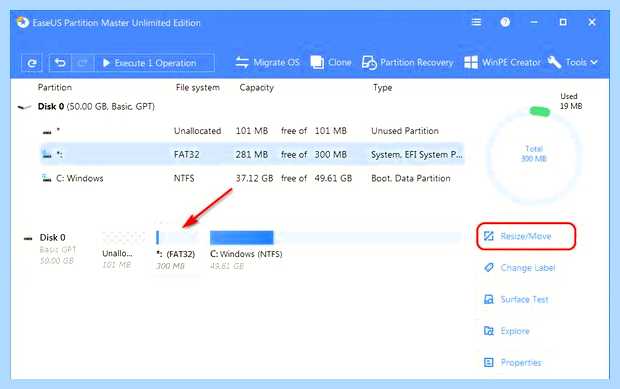Open Migrate OS
Viewport: 620px width, 389px height.
[268, 62]
